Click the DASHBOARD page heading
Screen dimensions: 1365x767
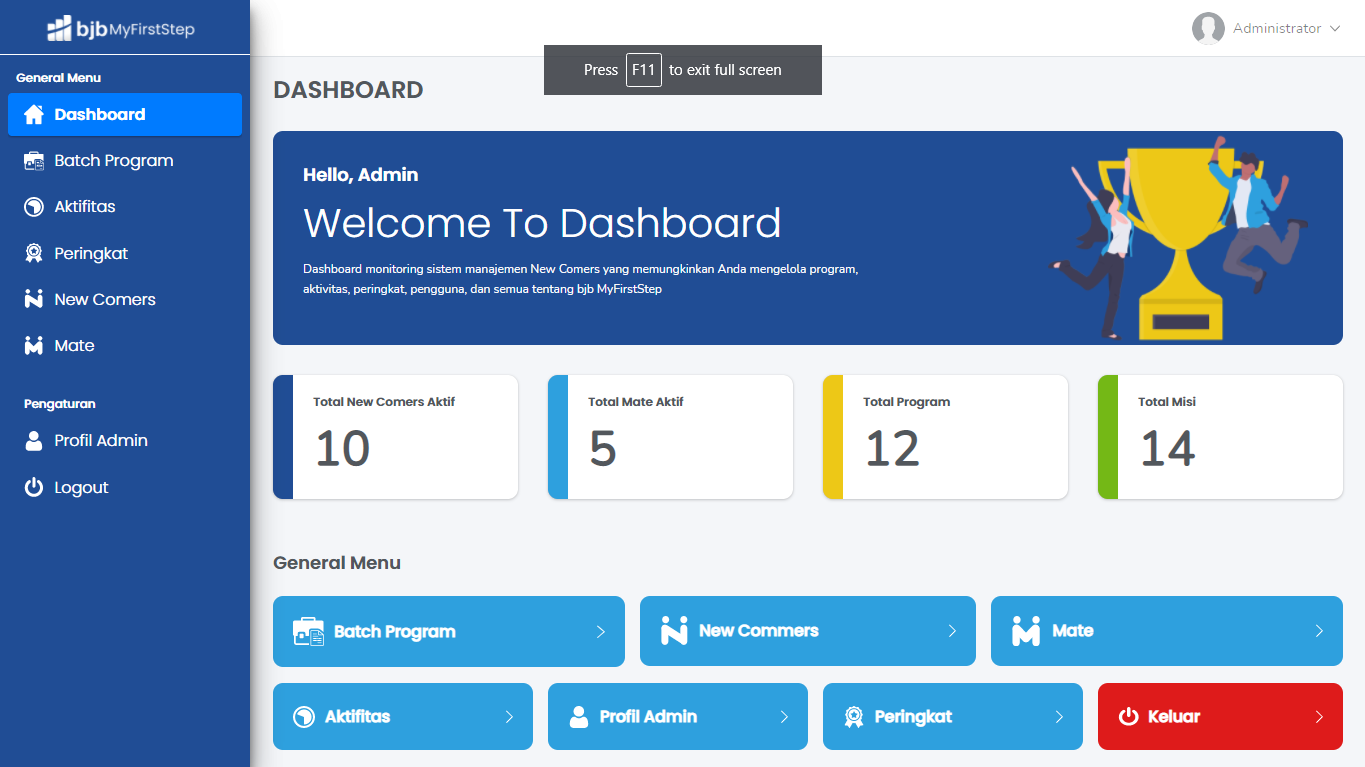pos(348,90)
